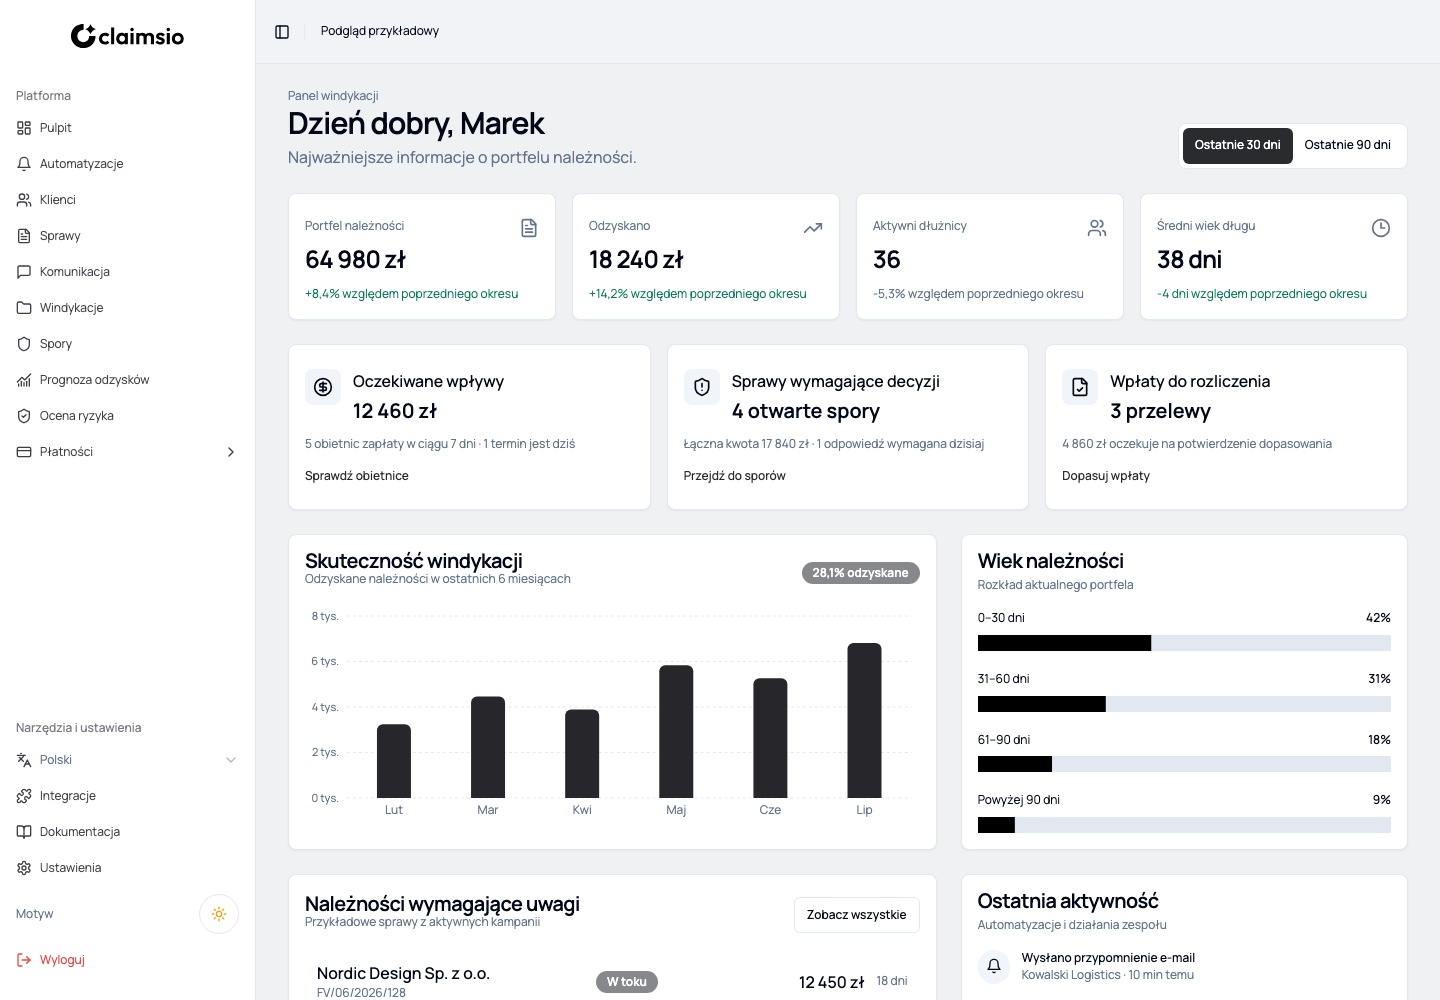Click the Lip bar in chart
1440x1000 pixels.
864,720
